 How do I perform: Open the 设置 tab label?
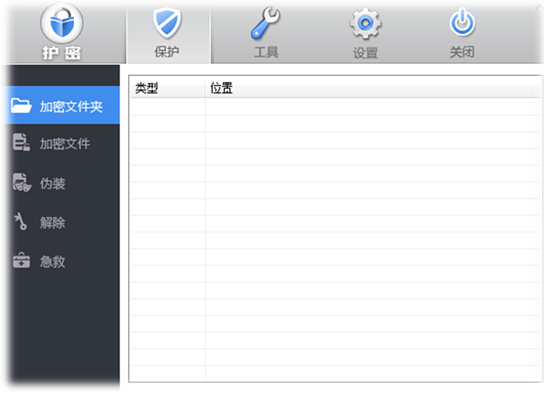click(x=365, y=53)
